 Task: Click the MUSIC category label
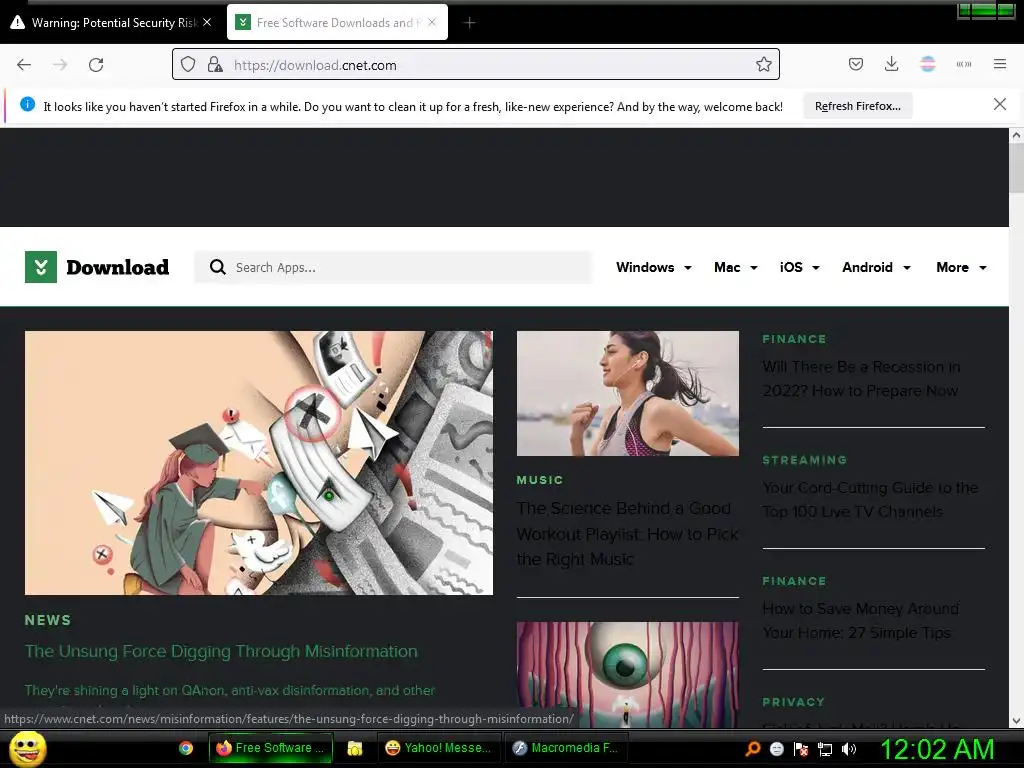point(539,480)
